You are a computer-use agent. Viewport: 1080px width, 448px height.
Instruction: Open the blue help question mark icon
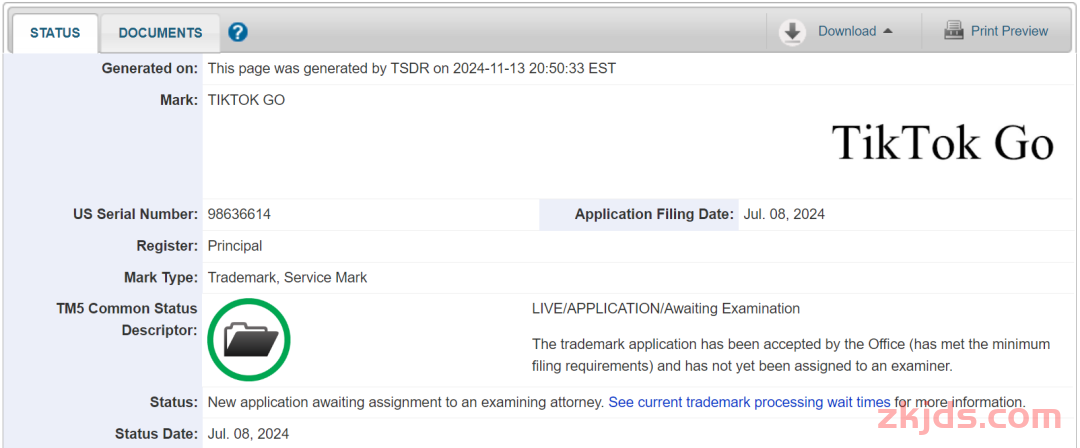[238, 32]
